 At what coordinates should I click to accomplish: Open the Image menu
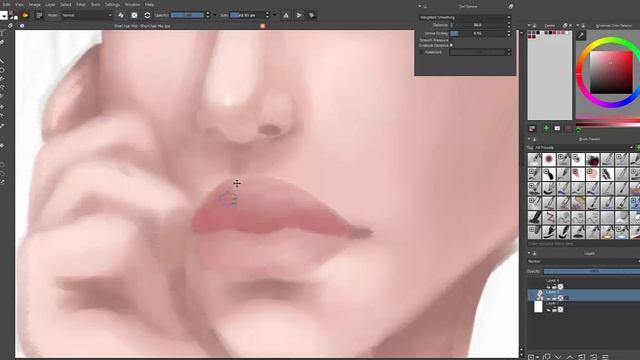[x=34, y=4]
